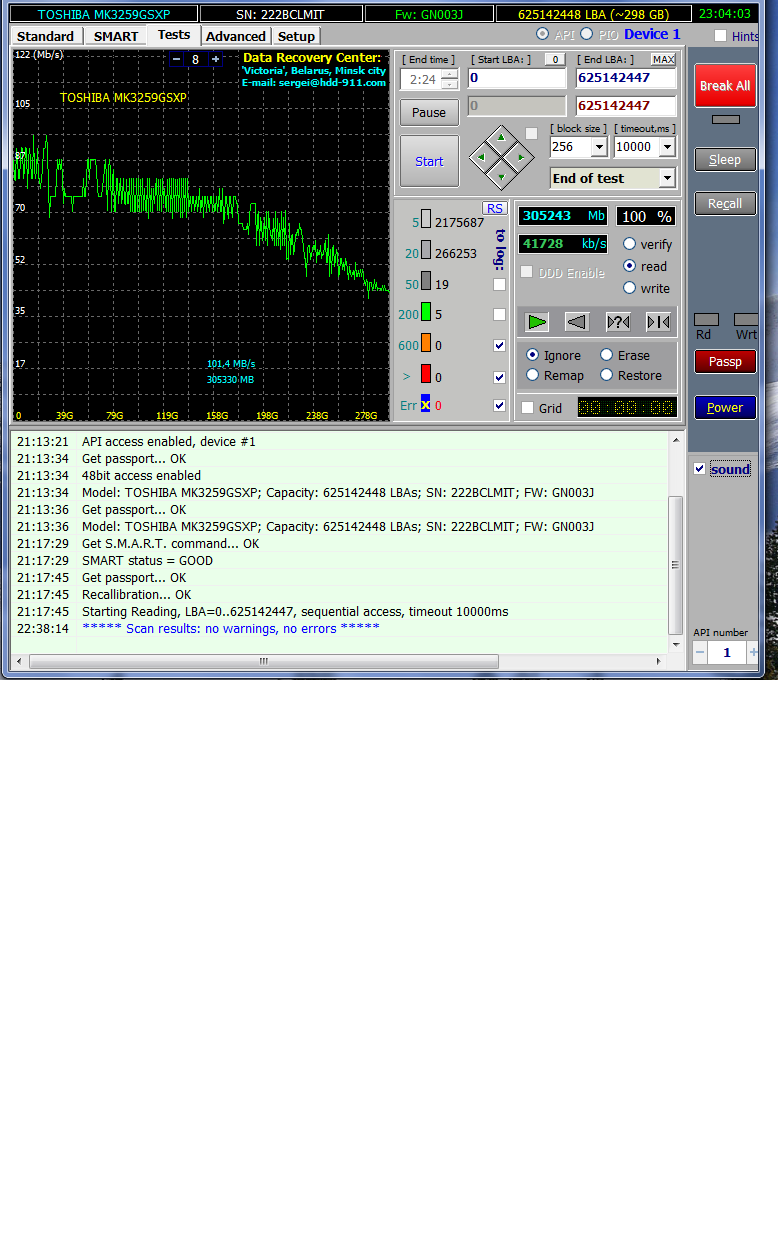Select the verify radio button

630,244
